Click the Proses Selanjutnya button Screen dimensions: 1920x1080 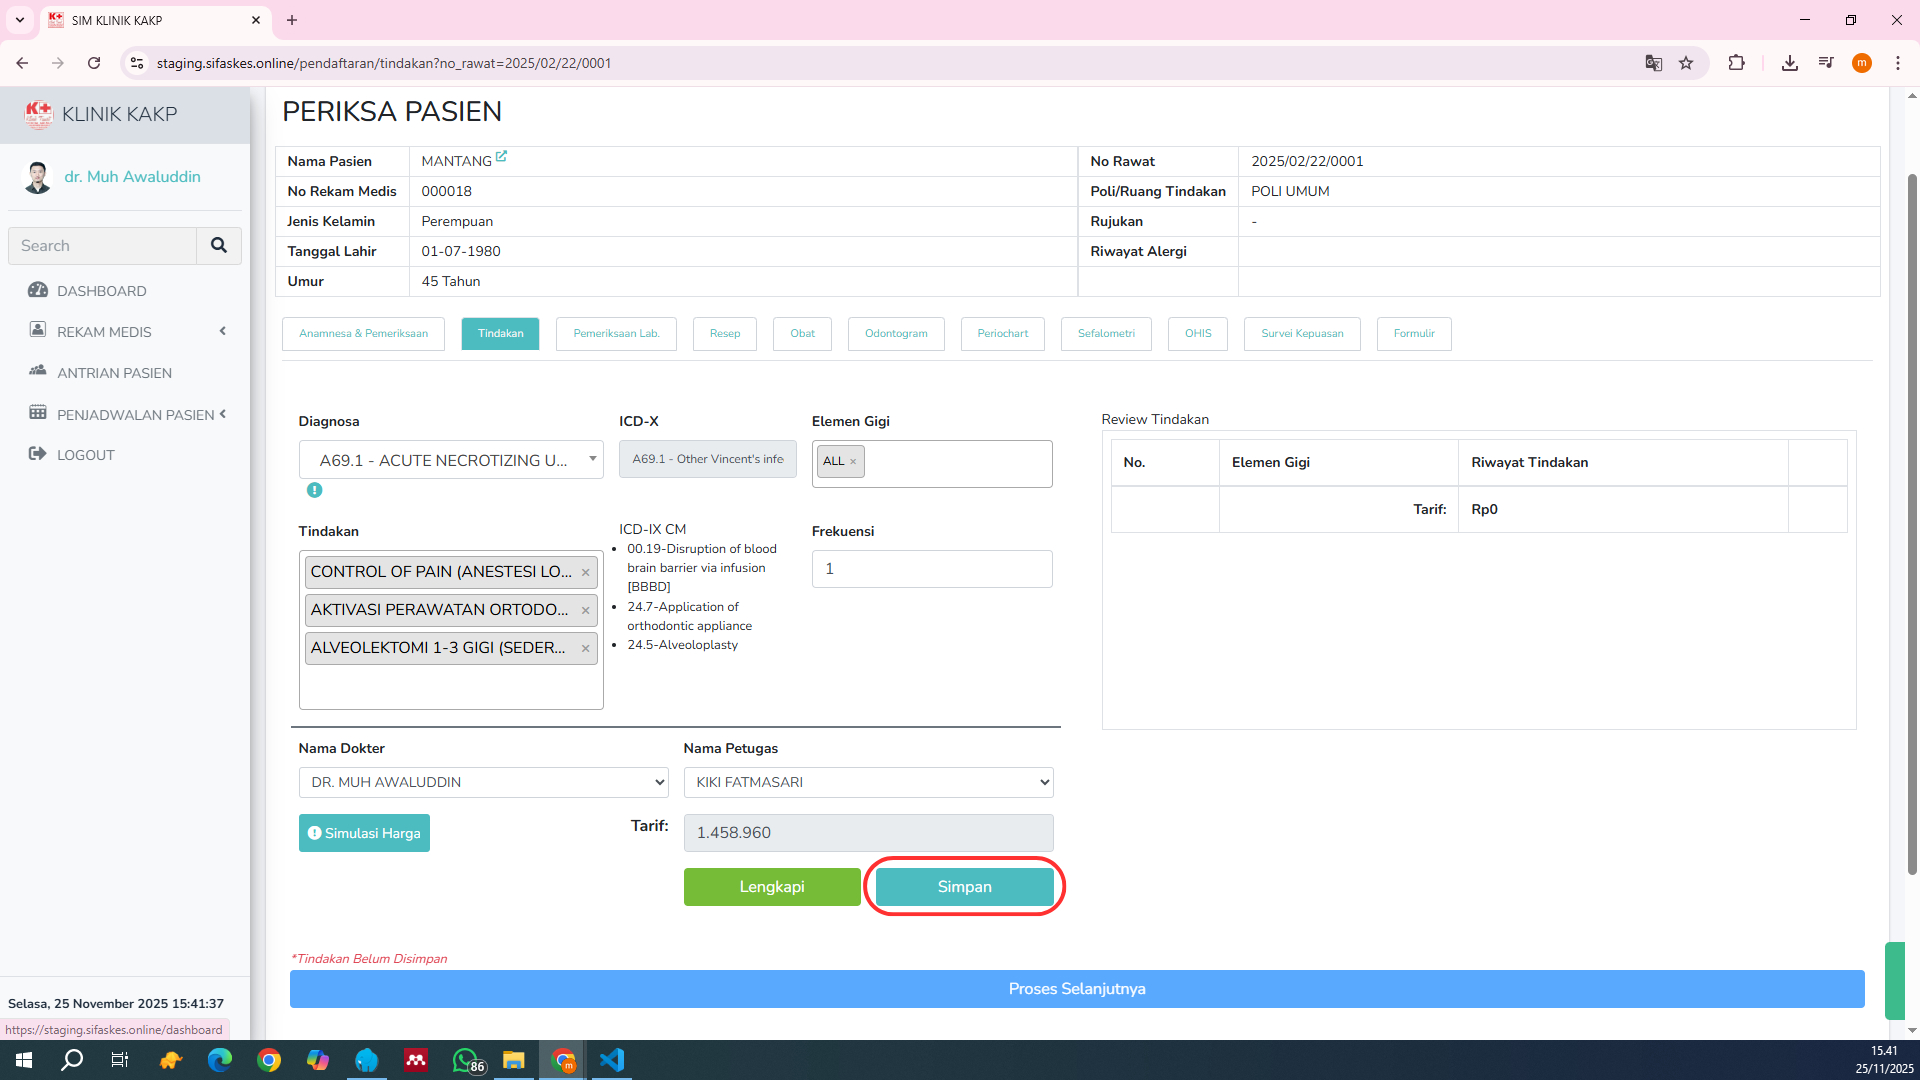click(1076, 989)
